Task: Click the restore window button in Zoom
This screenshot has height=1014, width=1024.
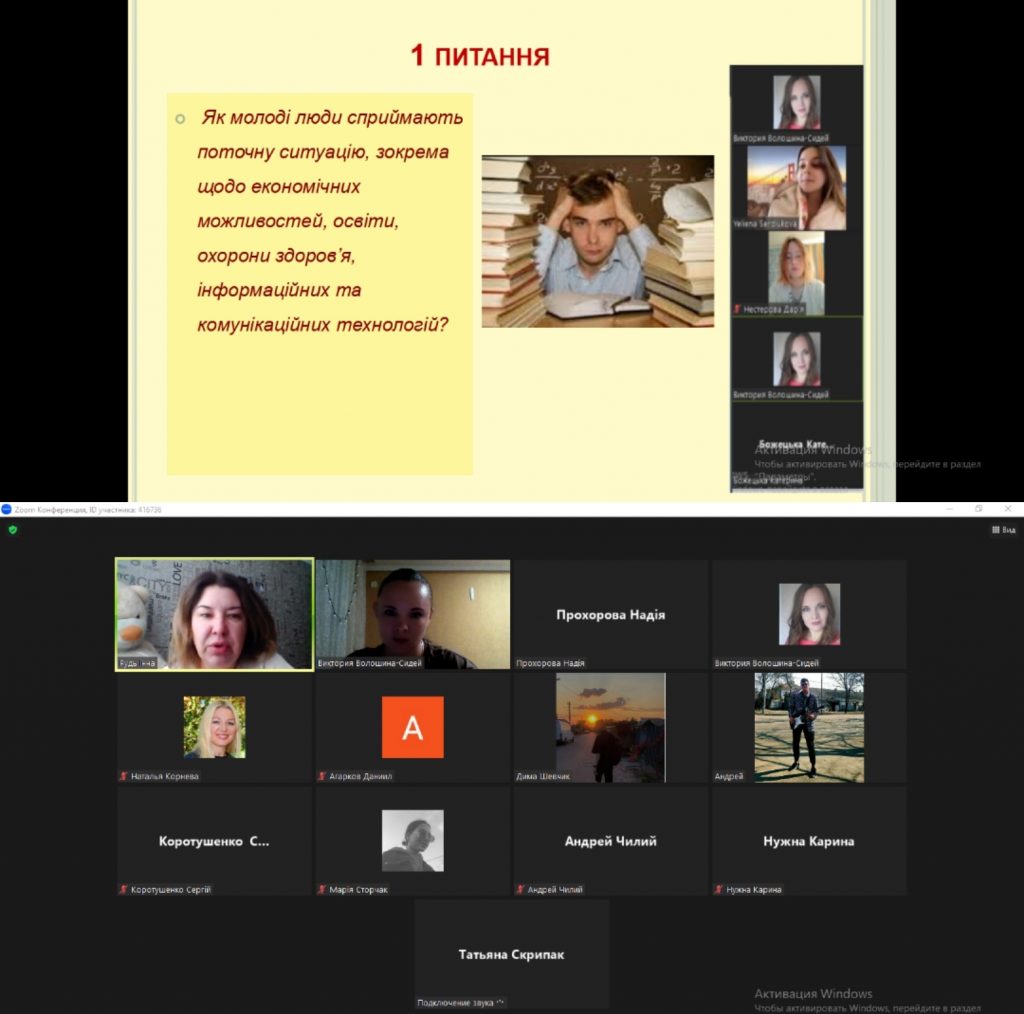Action: point(978,509)
